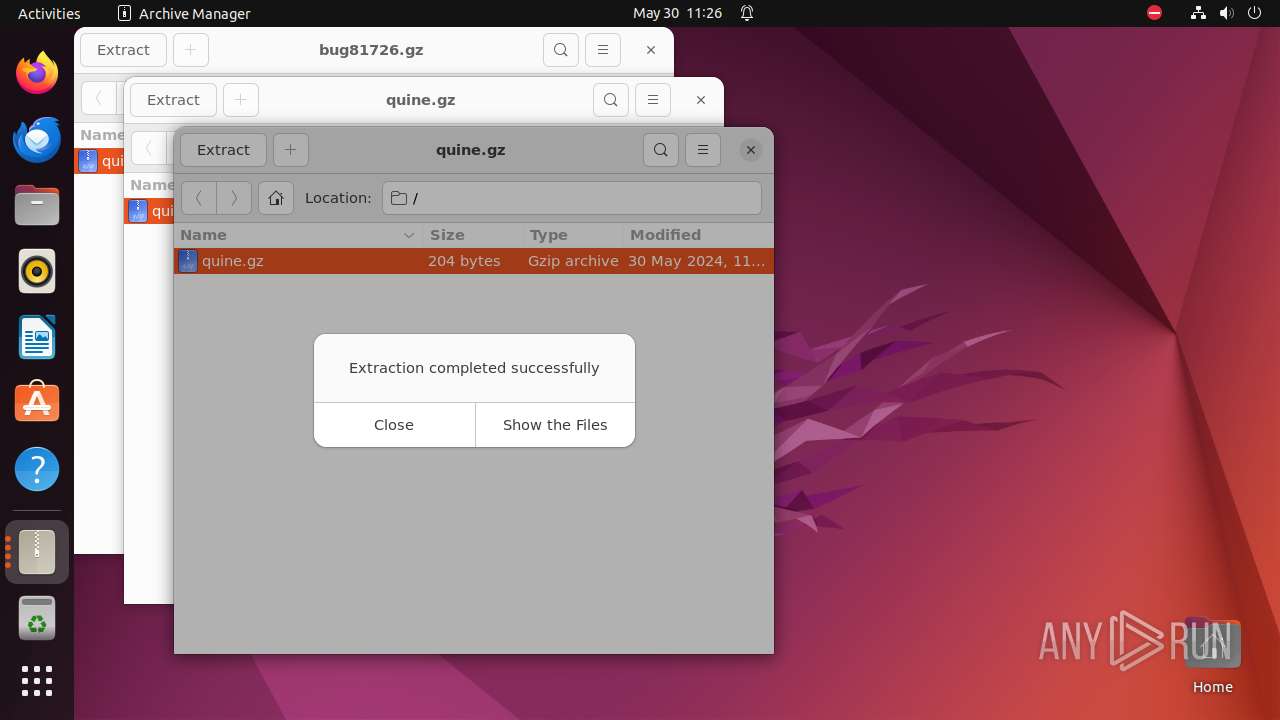
Task: Click the red do-not-disturb indicator
Action: pyautogui.click(x=1155, y=13)
